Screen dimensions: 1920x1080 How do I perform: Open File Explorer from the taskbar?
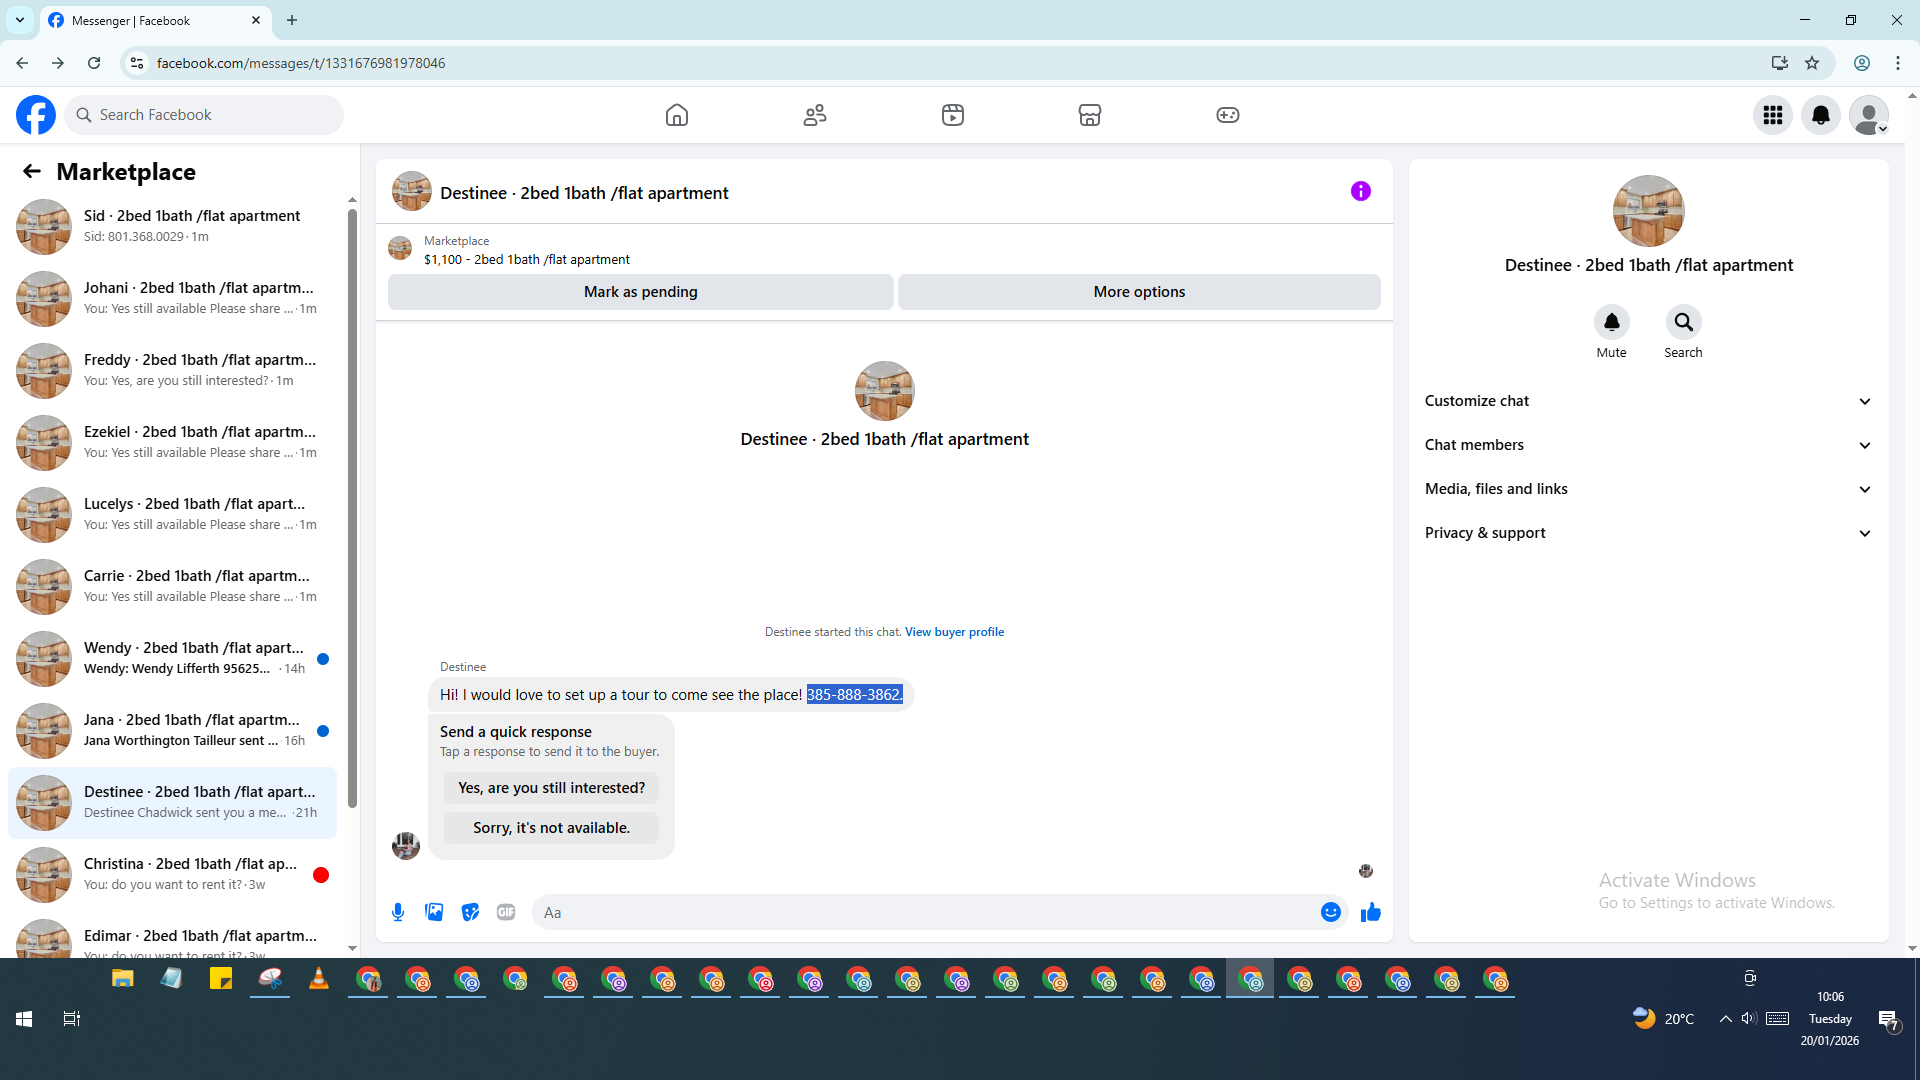122,979
